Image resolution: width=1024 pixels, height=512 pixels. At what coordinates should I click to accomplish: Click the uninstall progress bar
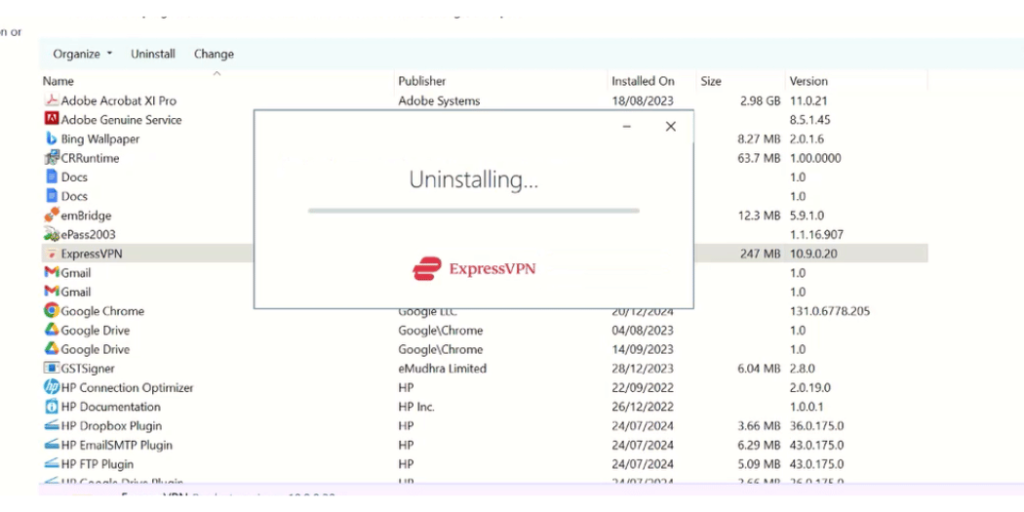473,211
